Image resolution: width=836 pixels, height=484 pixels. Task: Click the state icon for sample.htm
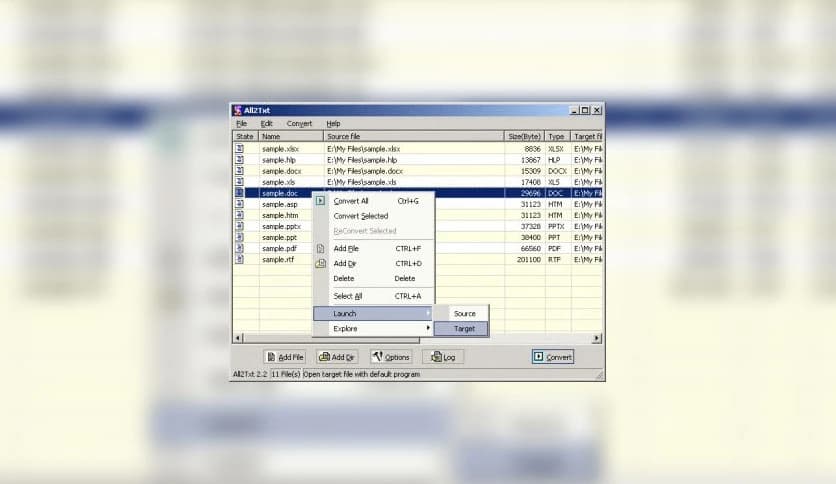(239, 215)
